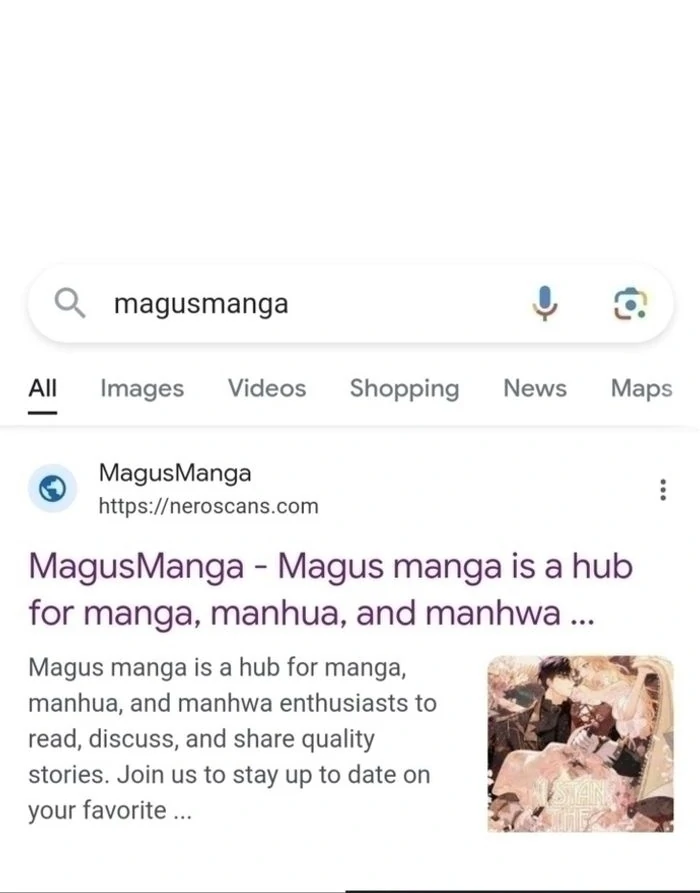Tap the magnifying glass search icon
The width and height of the screenshot is (700, 893).
coord(69,302)
